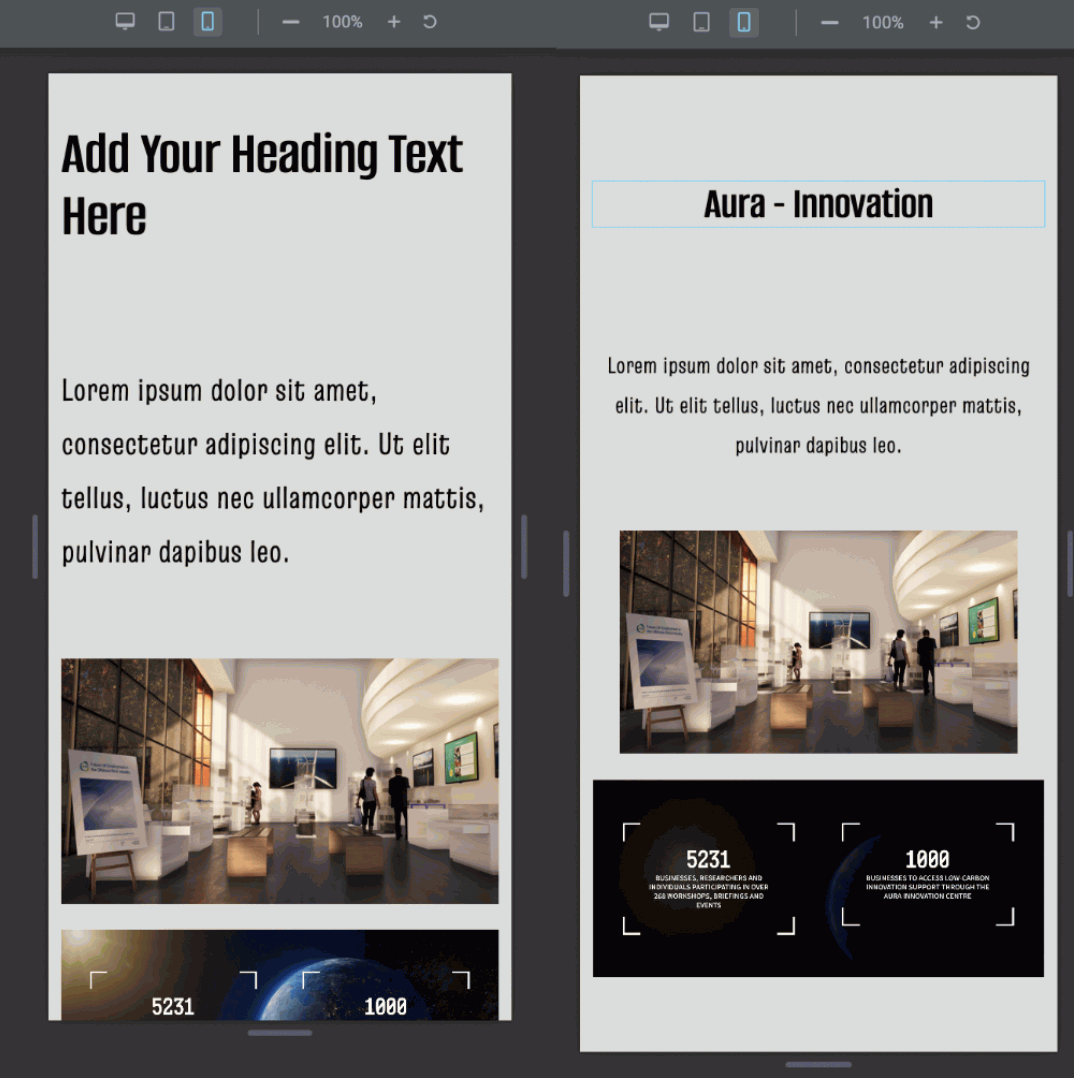Image resolution: width=1074 pixels, height=1078 pixels.
Task: Click the 5231 counter with businesses description
Action: [x=709, y=878]
